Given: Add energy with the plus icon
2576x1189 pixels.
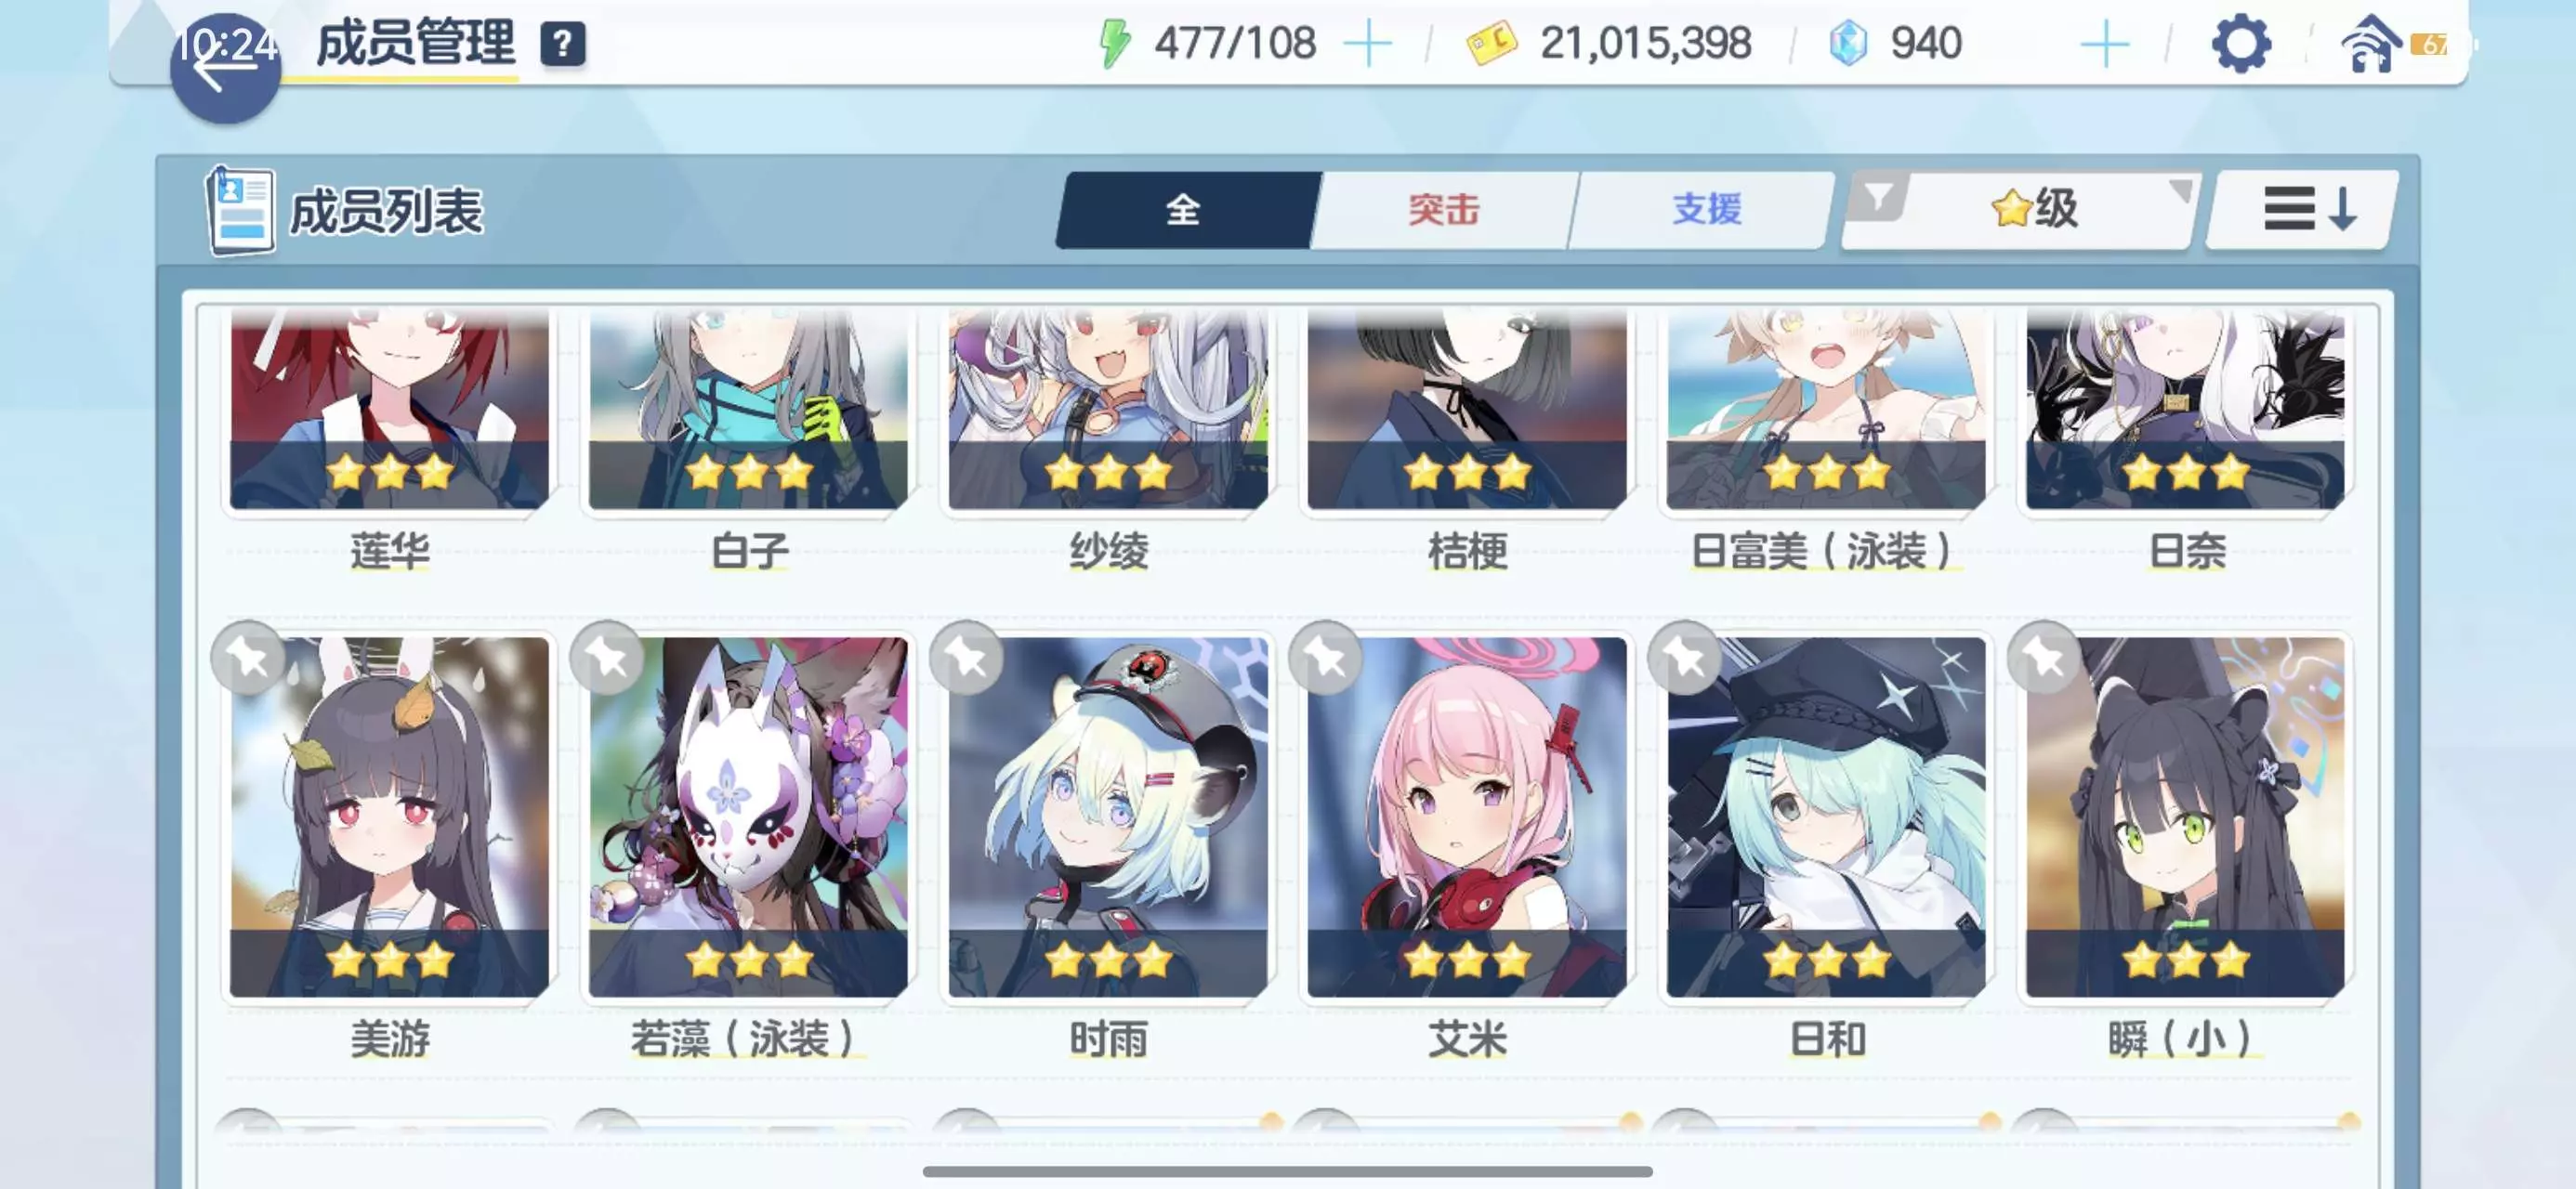Looking at the screenshot, I should pos(1367,45).
